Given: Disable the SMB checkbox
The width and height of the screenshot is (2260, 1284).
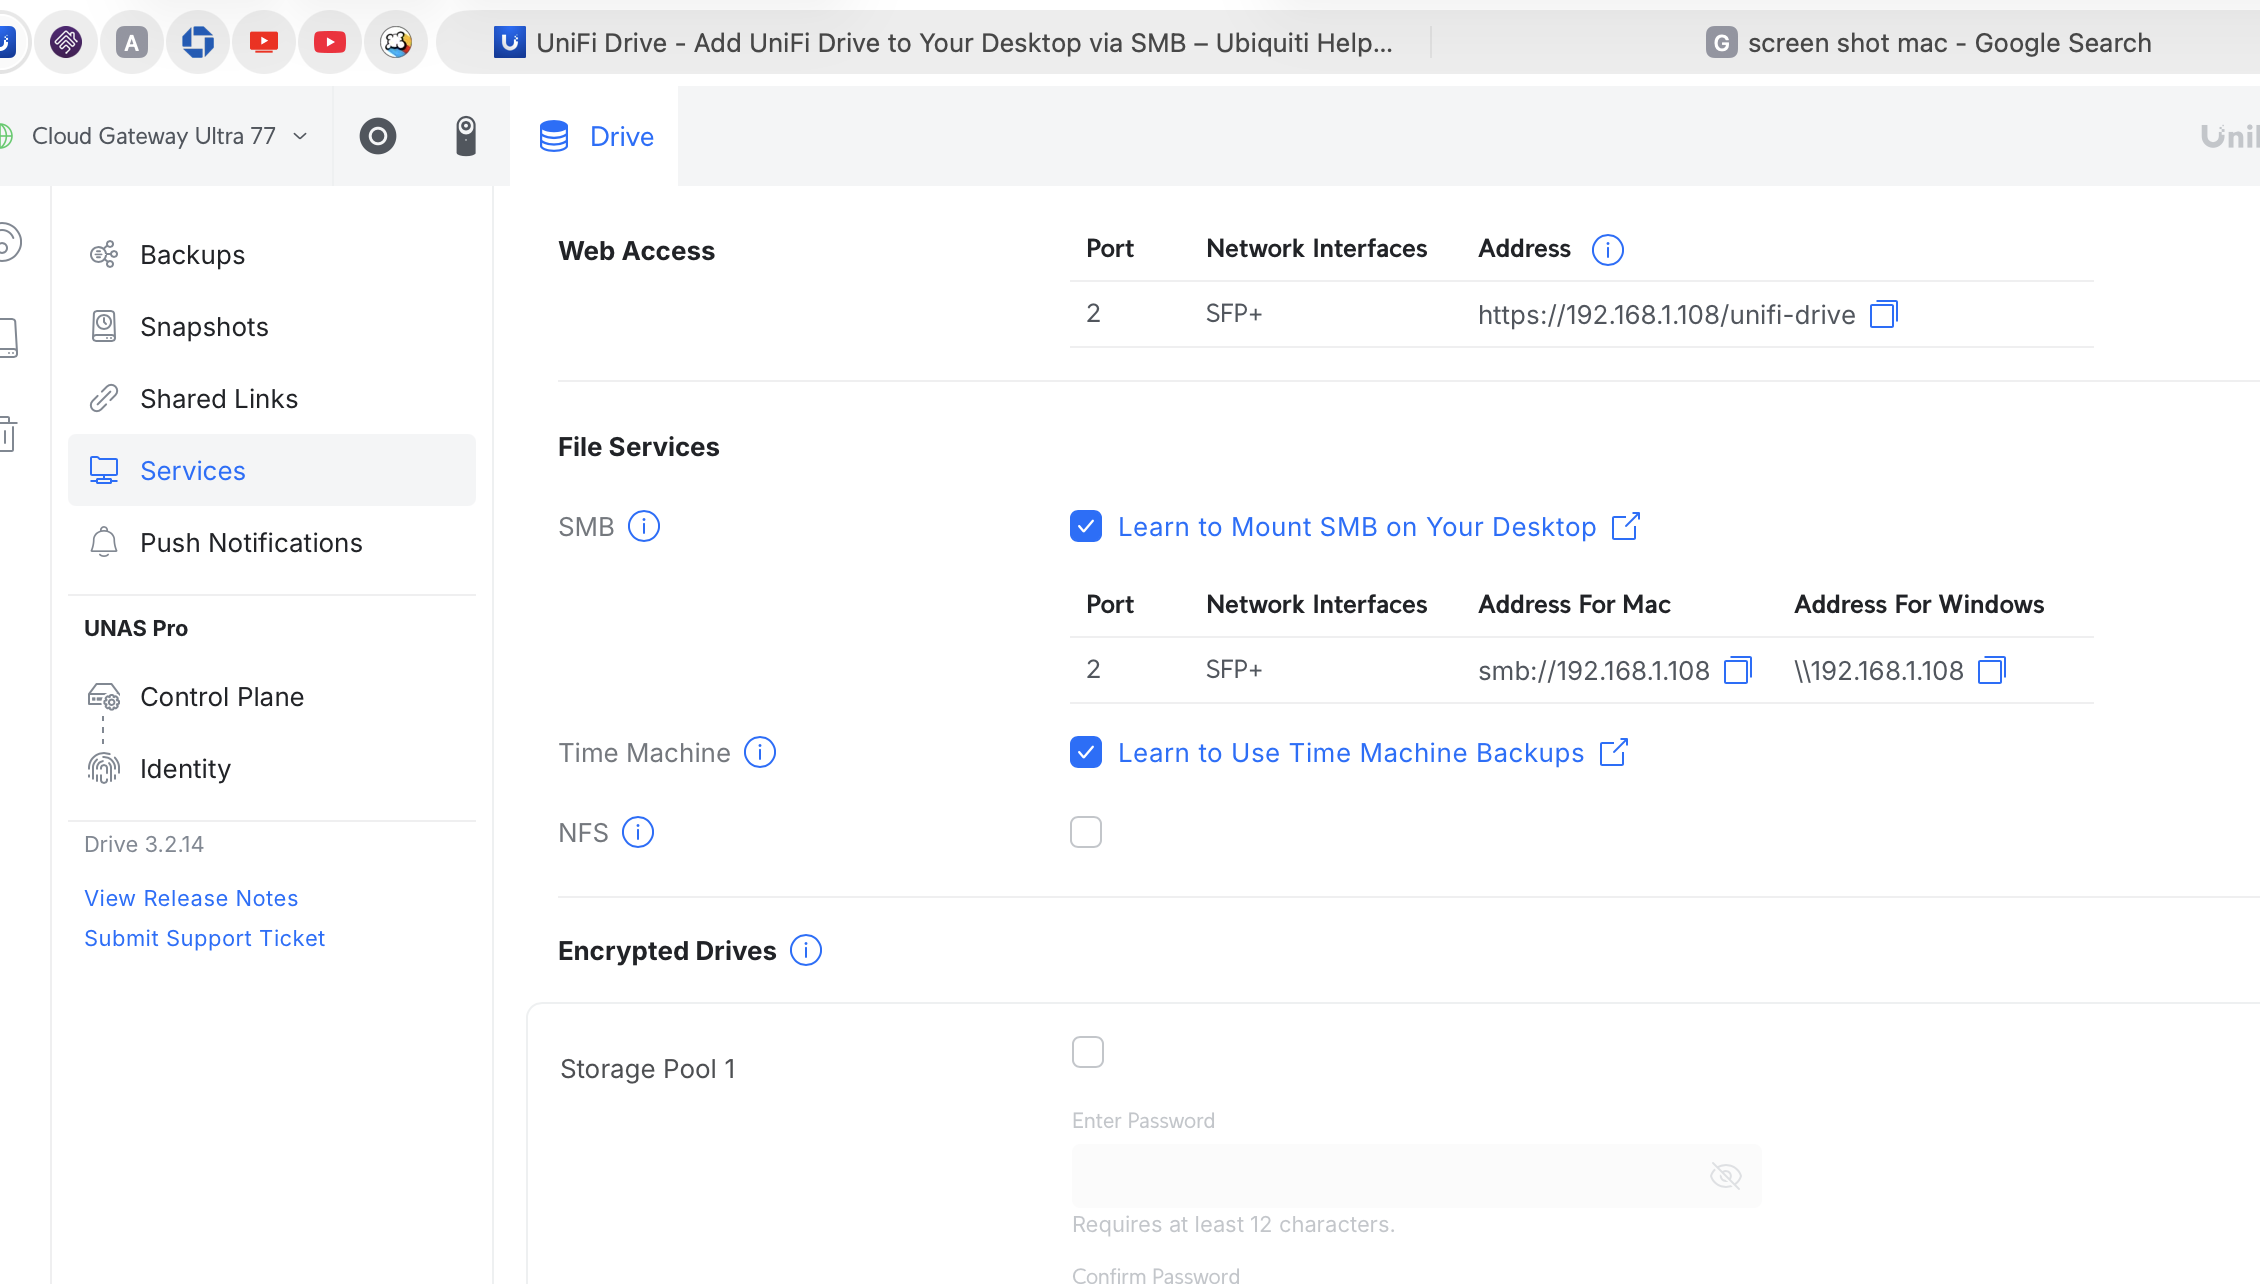Looking at the screenshot, I should point(1085,526).
